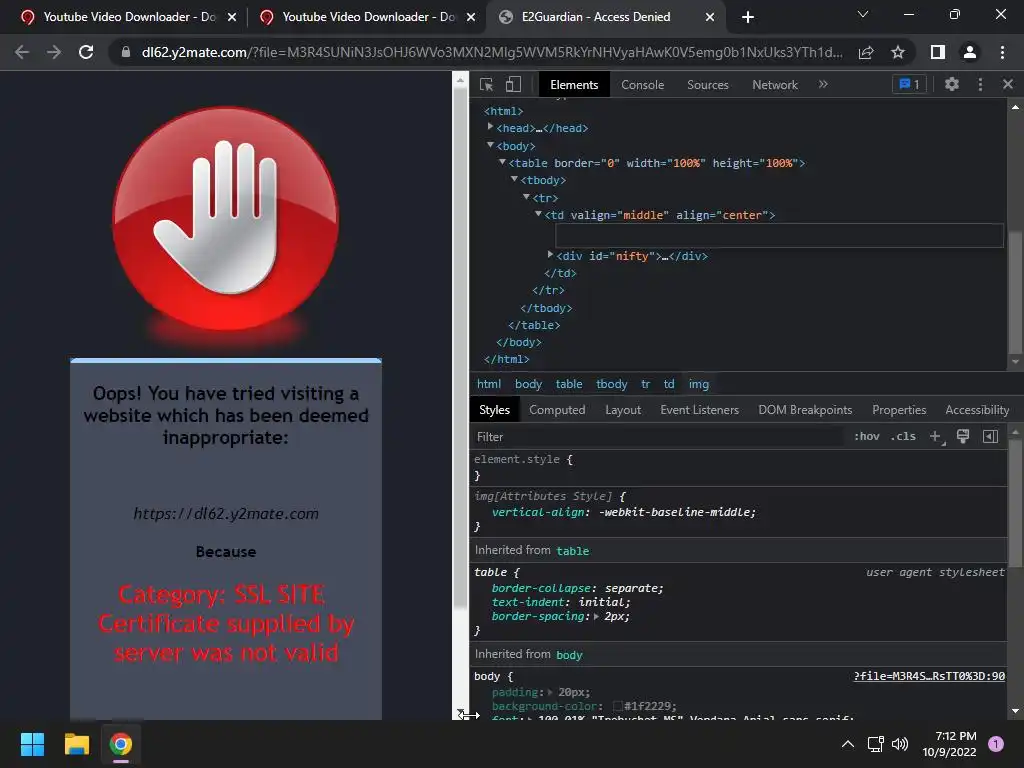The width and height of the screenshot is (1024, 768).
Task: Select table in the breadcrumb bar
Action: point(569,384)
